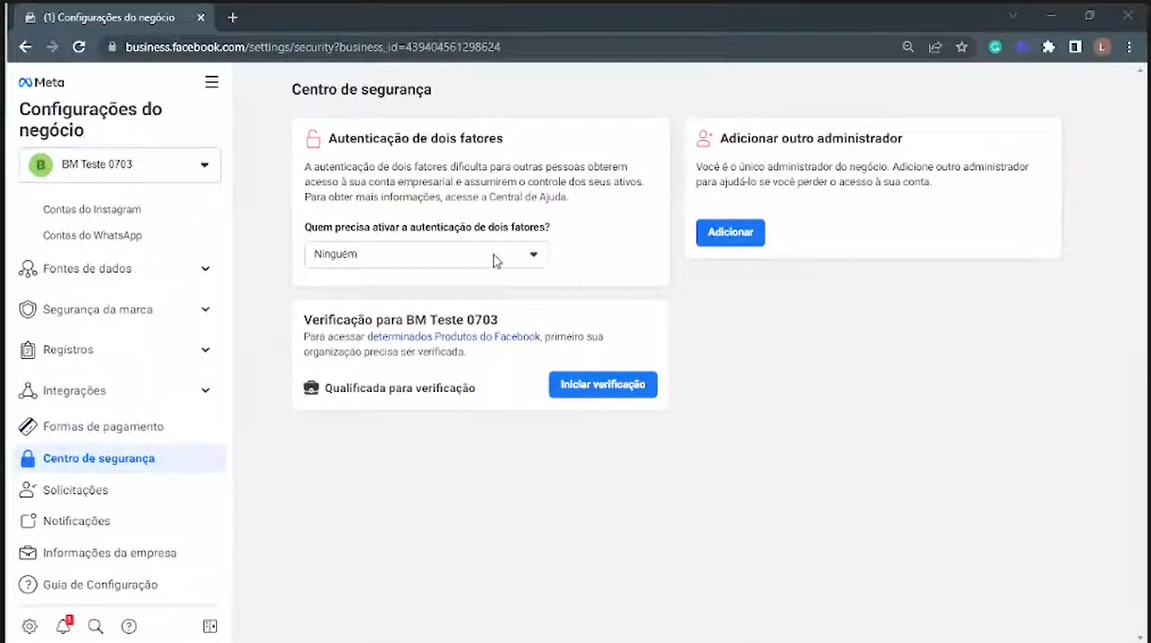Image resolution: width=1151 pixels, height=643 pixels.
Task: Open the Central de Ajuda link
Action: click(x=529, y=197)
